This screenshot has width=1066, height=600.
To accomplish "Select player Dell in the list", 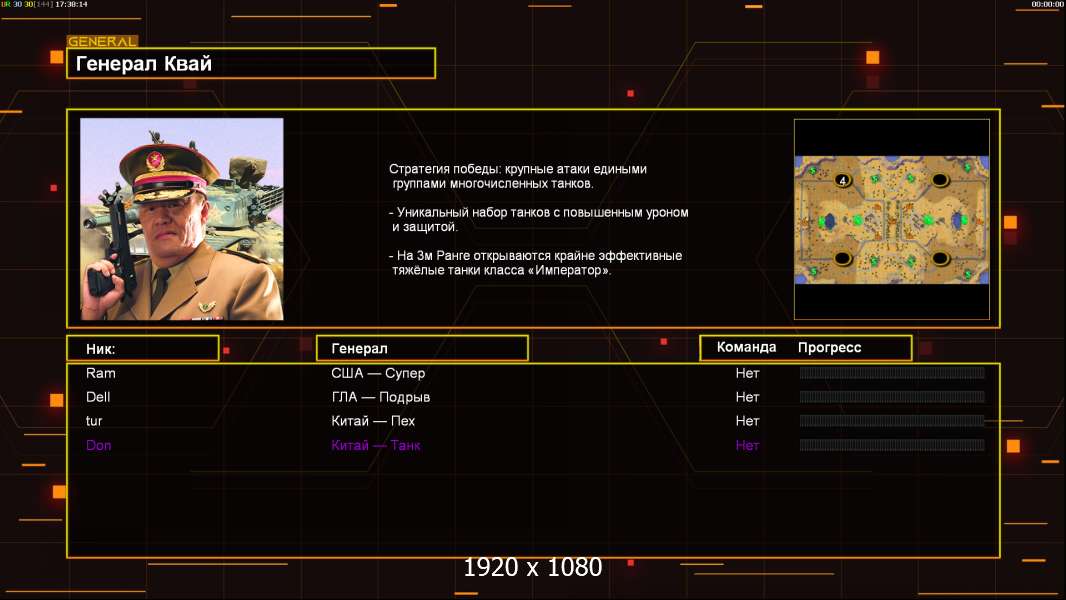I will point(98,397).
